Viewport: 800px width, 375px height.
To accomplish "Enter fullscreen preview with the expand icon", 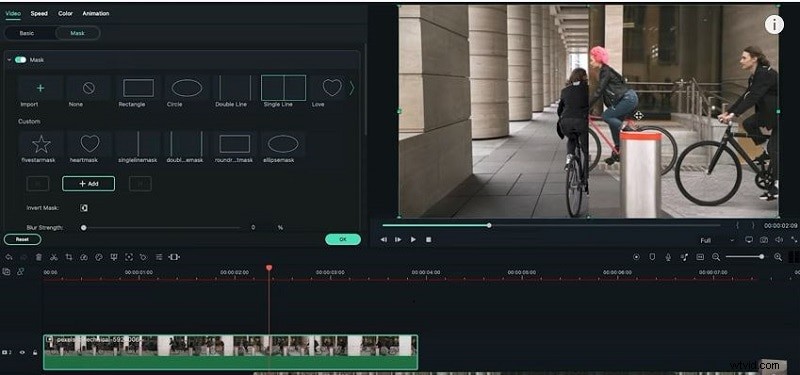I will click(794, 240).
